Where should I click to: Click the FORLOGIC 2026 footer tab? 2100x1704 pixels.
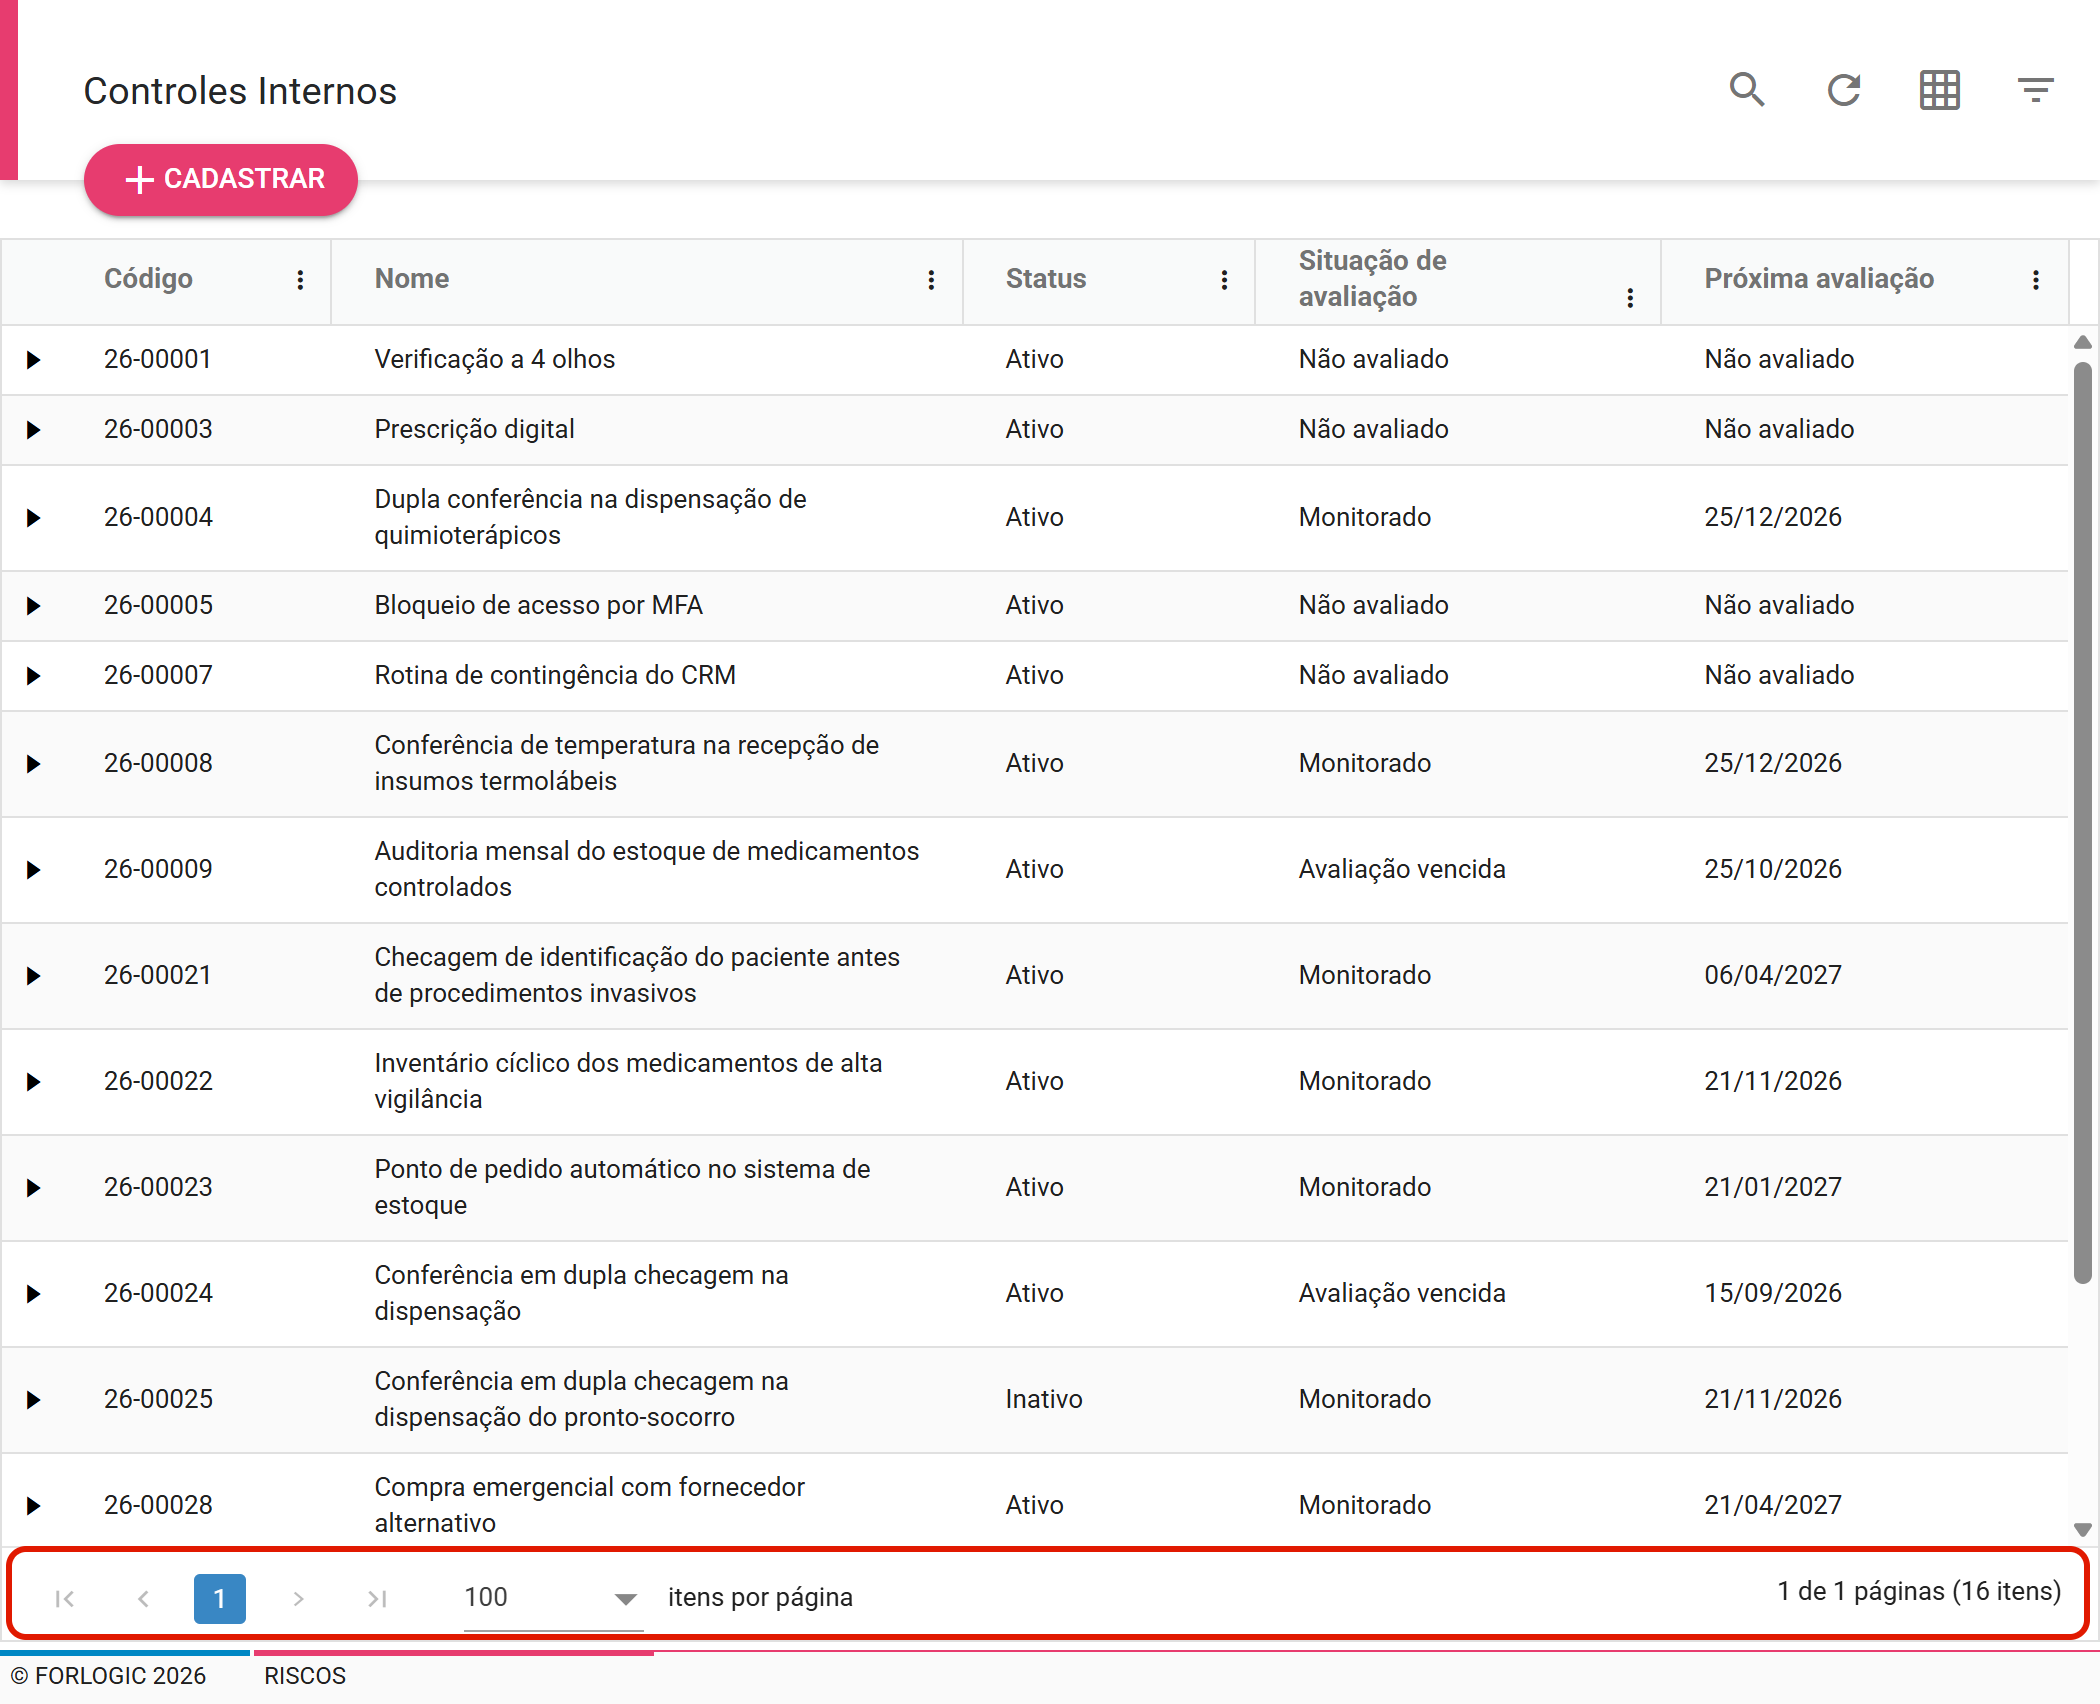coord(110,1676)
